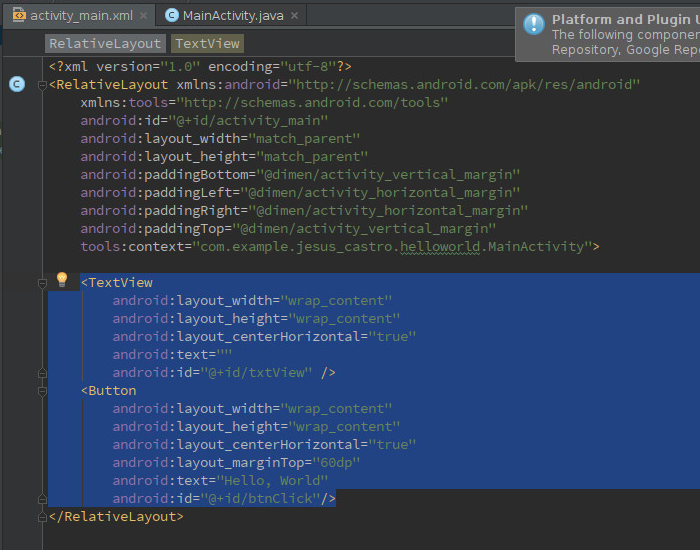Click TextView's layout_centerHorizontal attribute
The height and width of the screenshot is (550, 700).
[x=264, y=336]
